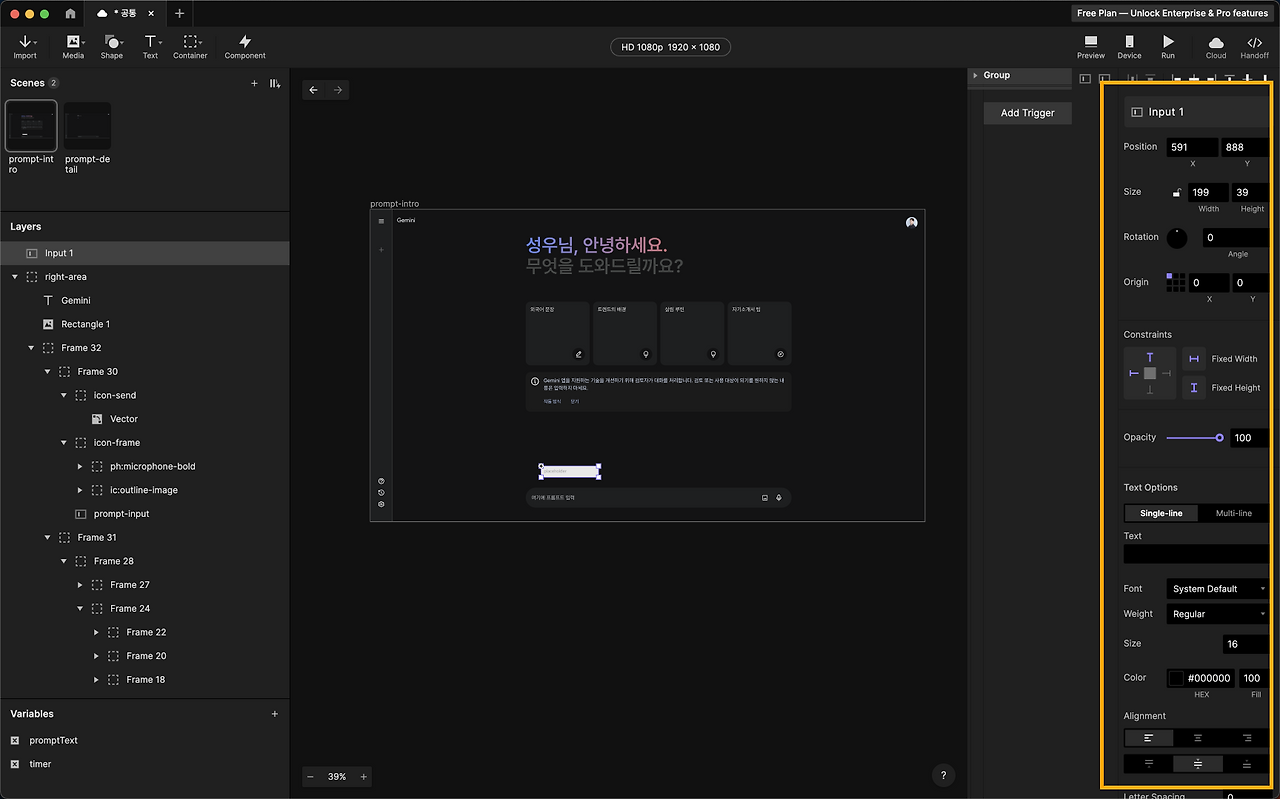This screenshot has height=799, width=1280.
Task: Choose the Single-line text option
Action: (1161, 513)
